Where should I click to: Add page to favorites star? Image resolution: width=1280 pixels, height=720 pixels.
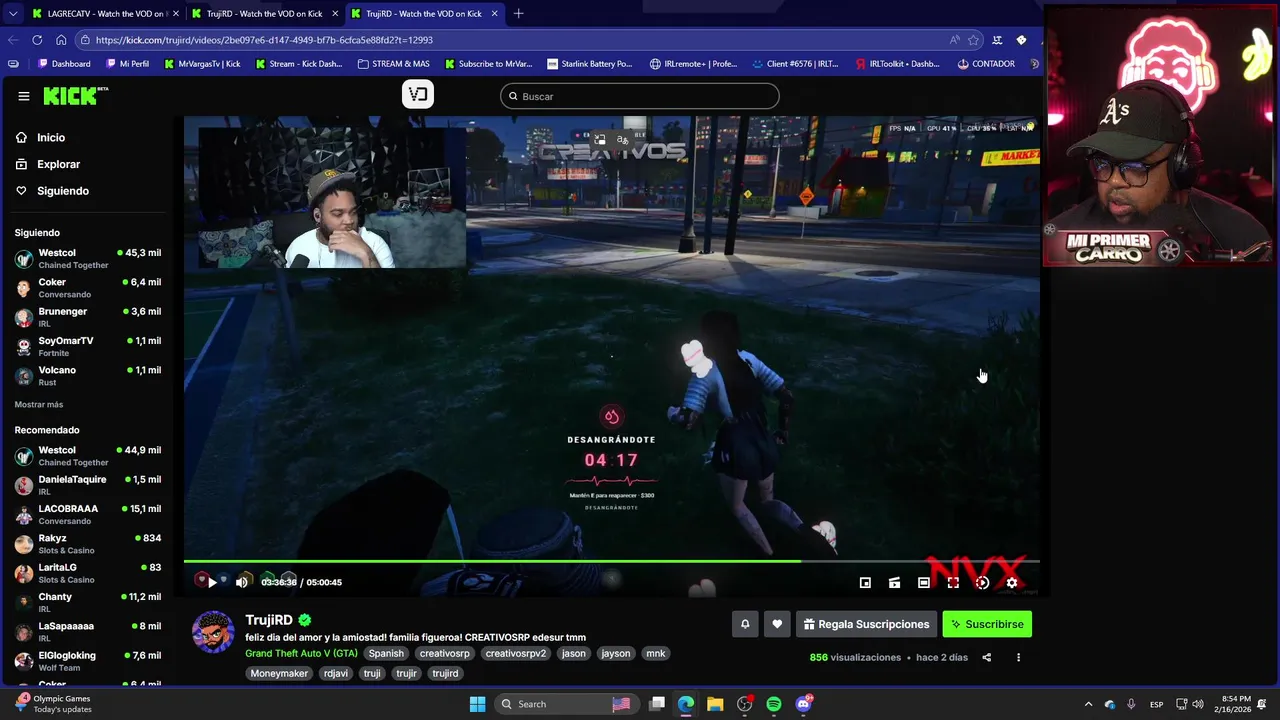click(x=973, y=40)
